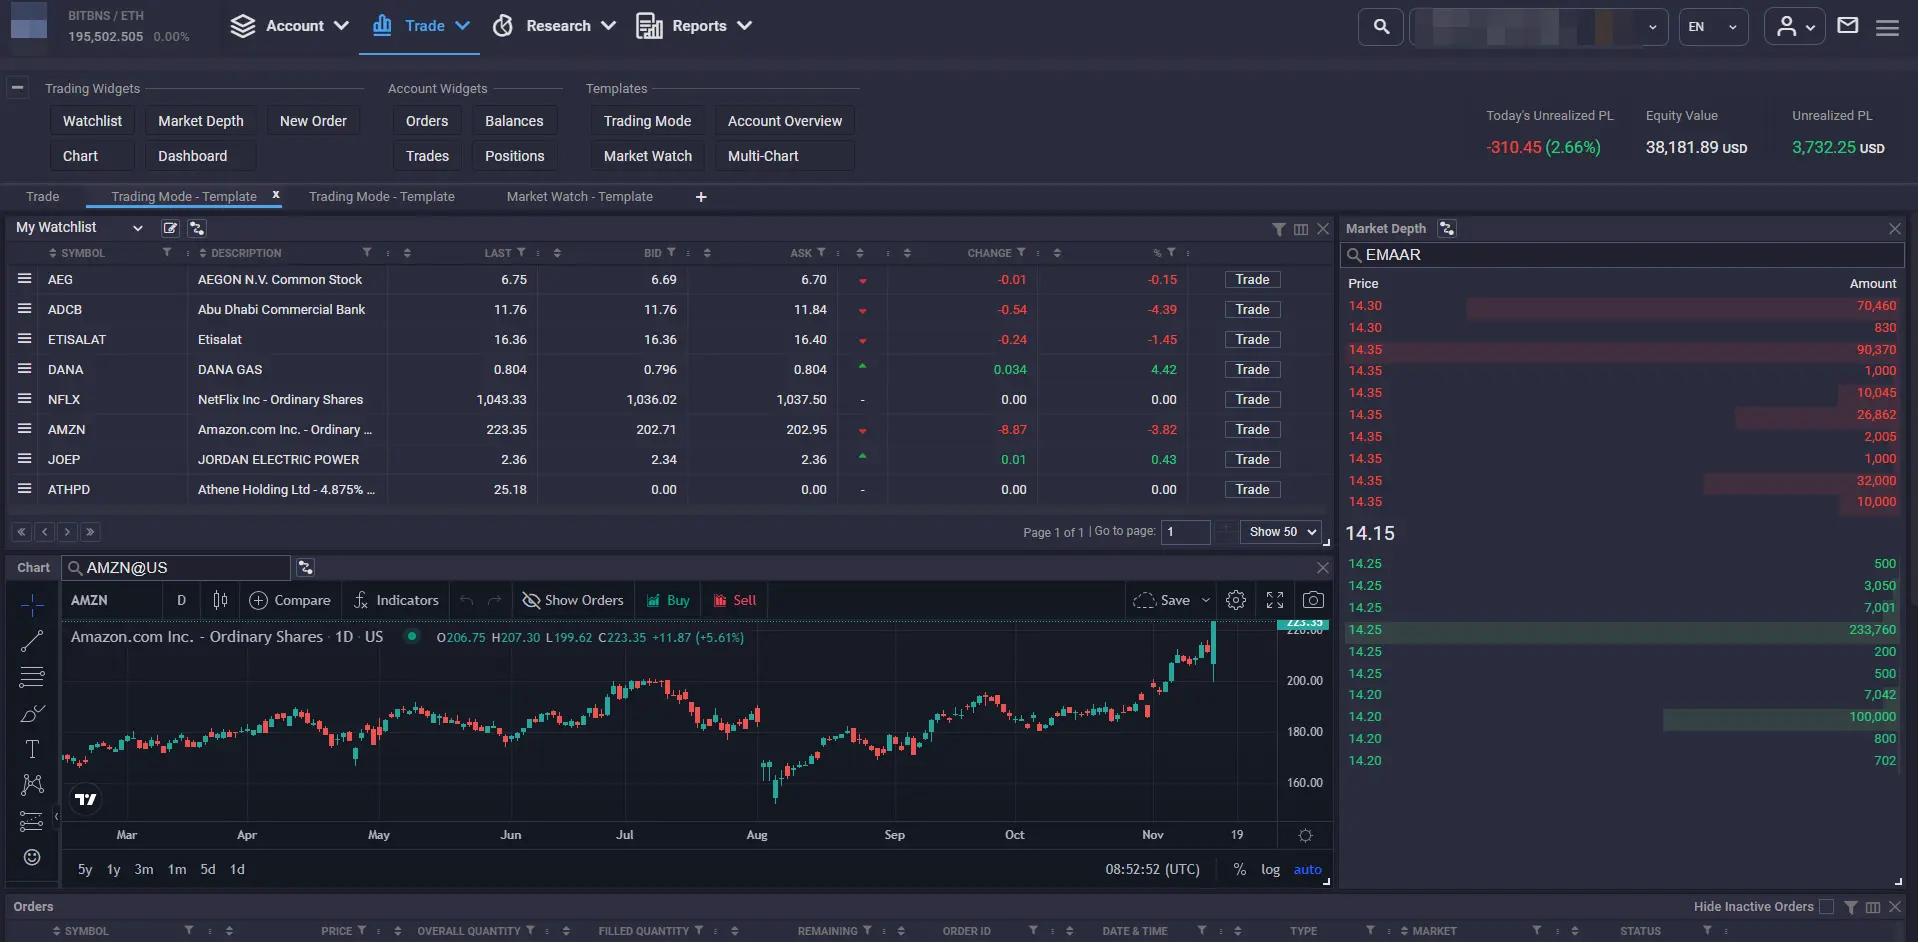Go to last watchlist page
1918x942 pixels.
(x=90, y=532)
